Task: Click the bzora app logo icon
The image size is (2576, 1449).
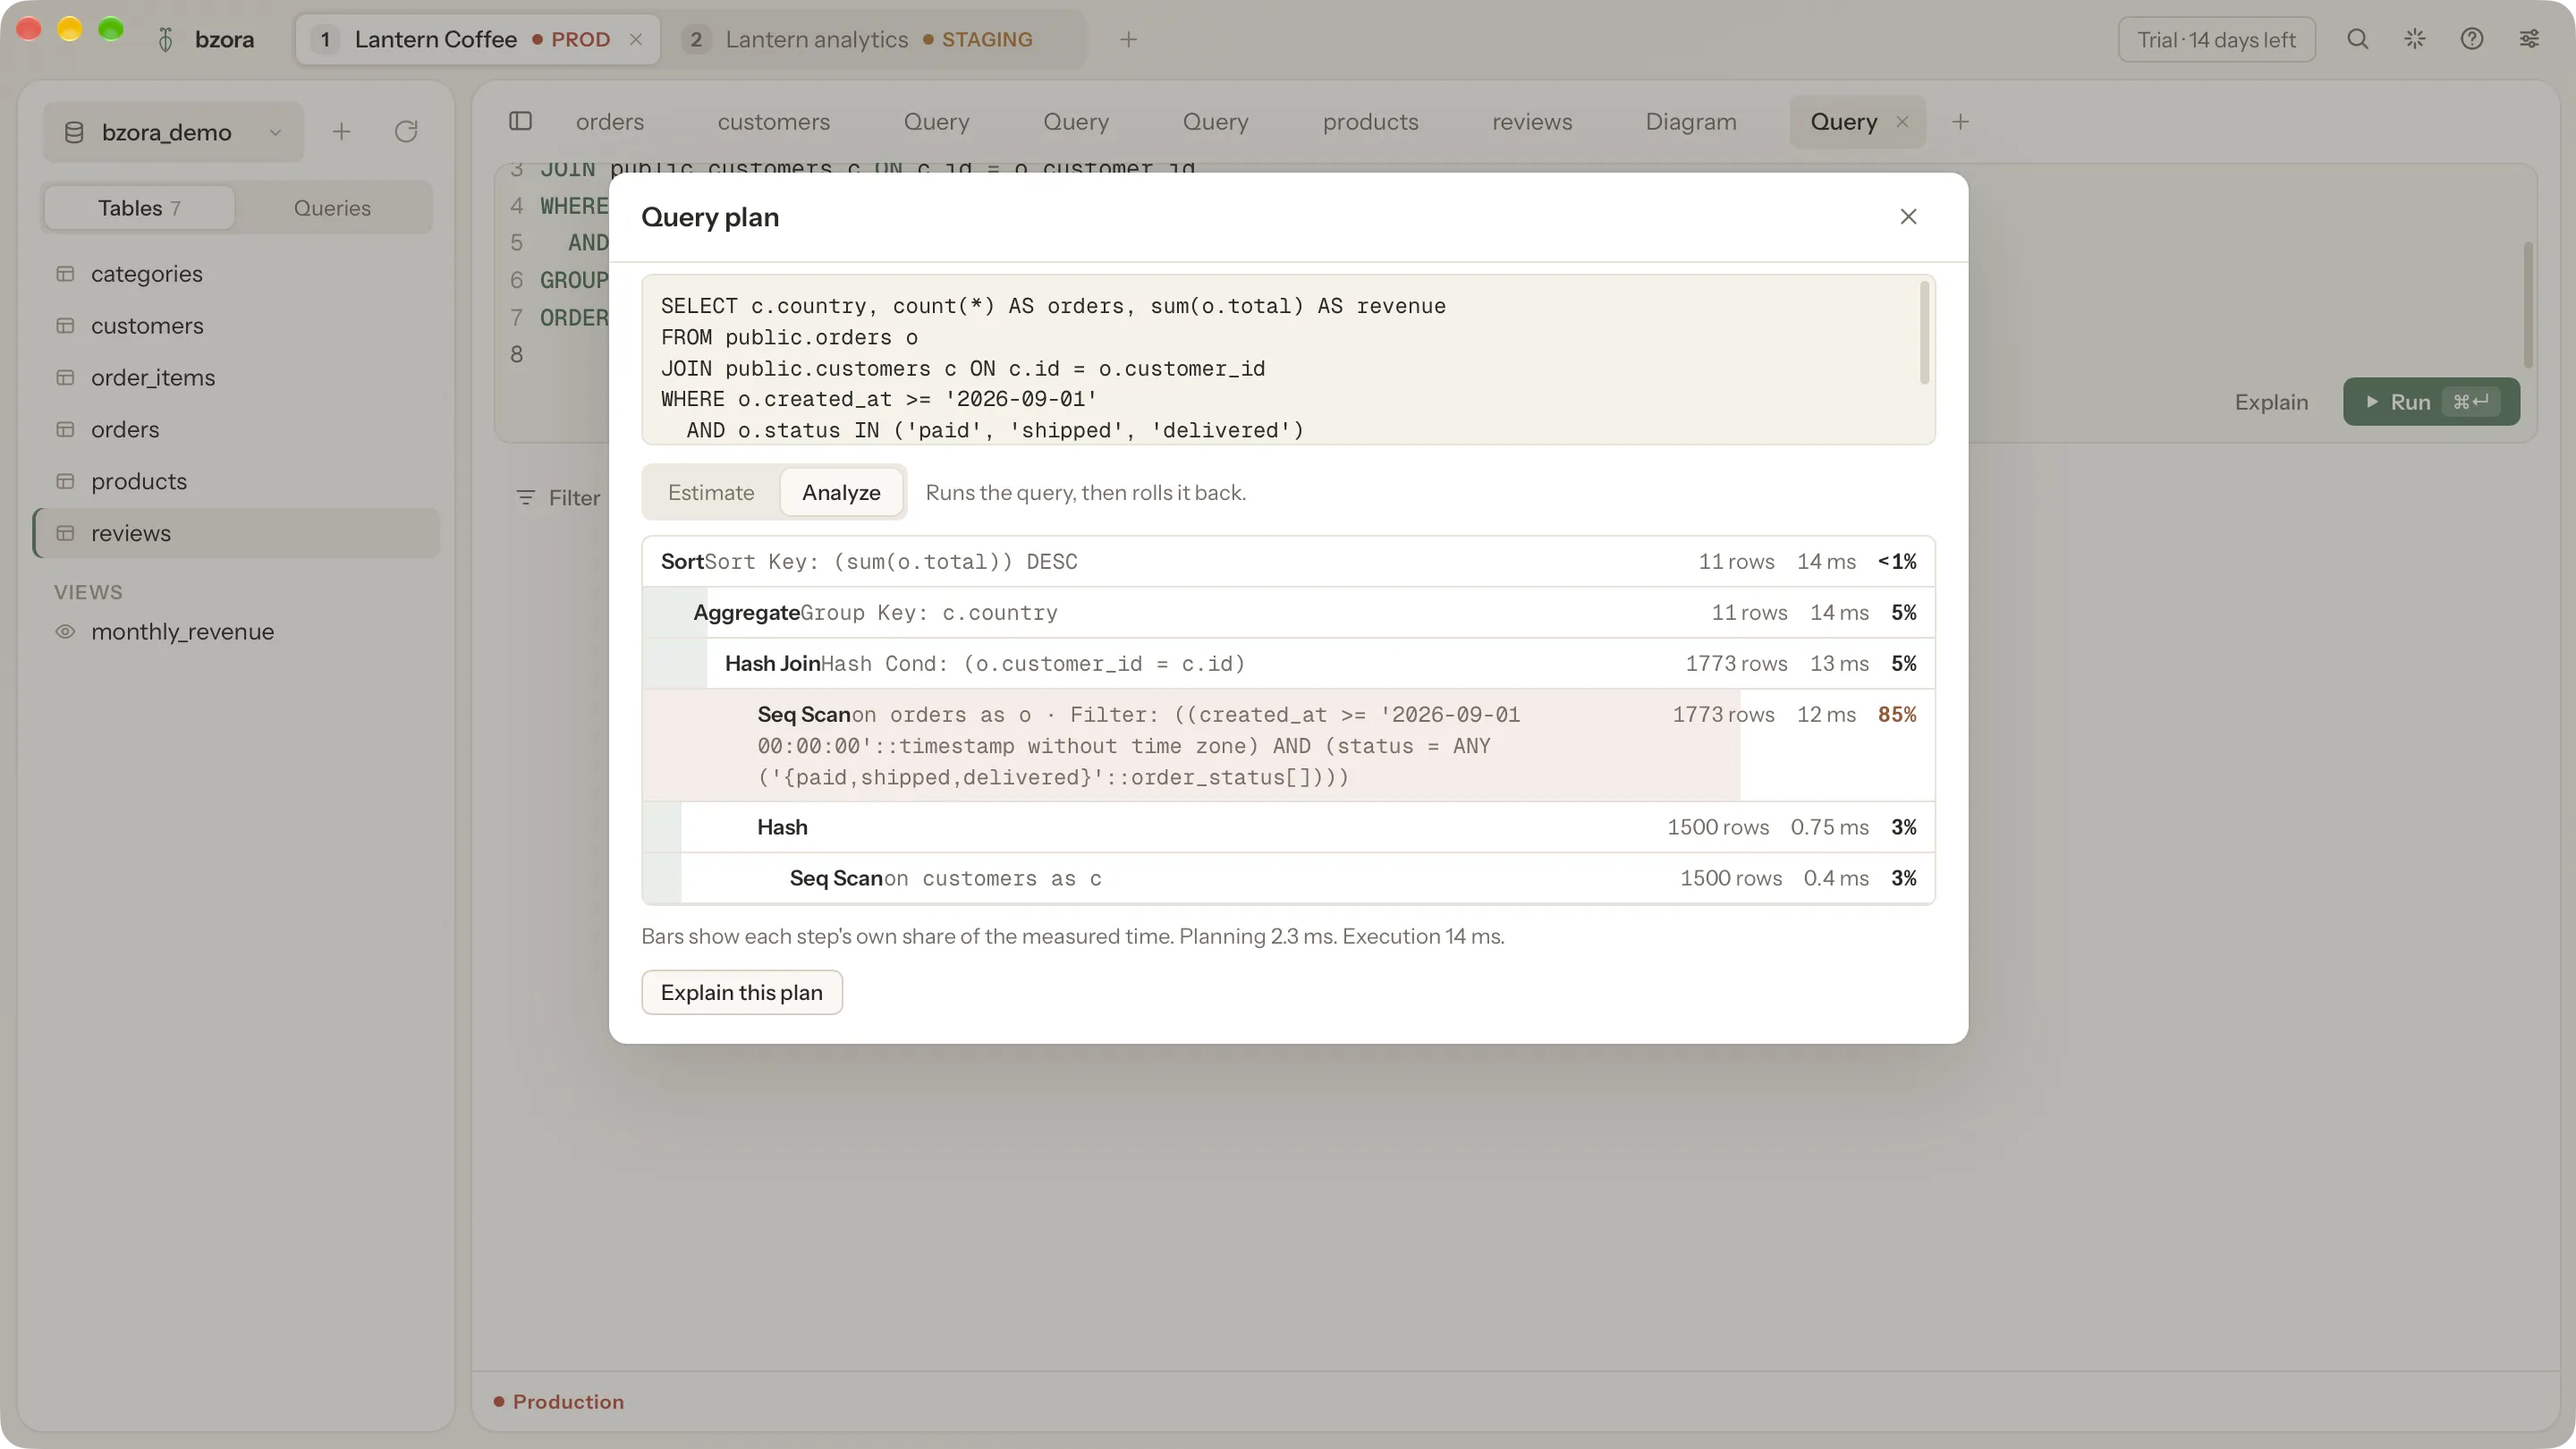Action: pyautogui.click(x=166, y=40)
